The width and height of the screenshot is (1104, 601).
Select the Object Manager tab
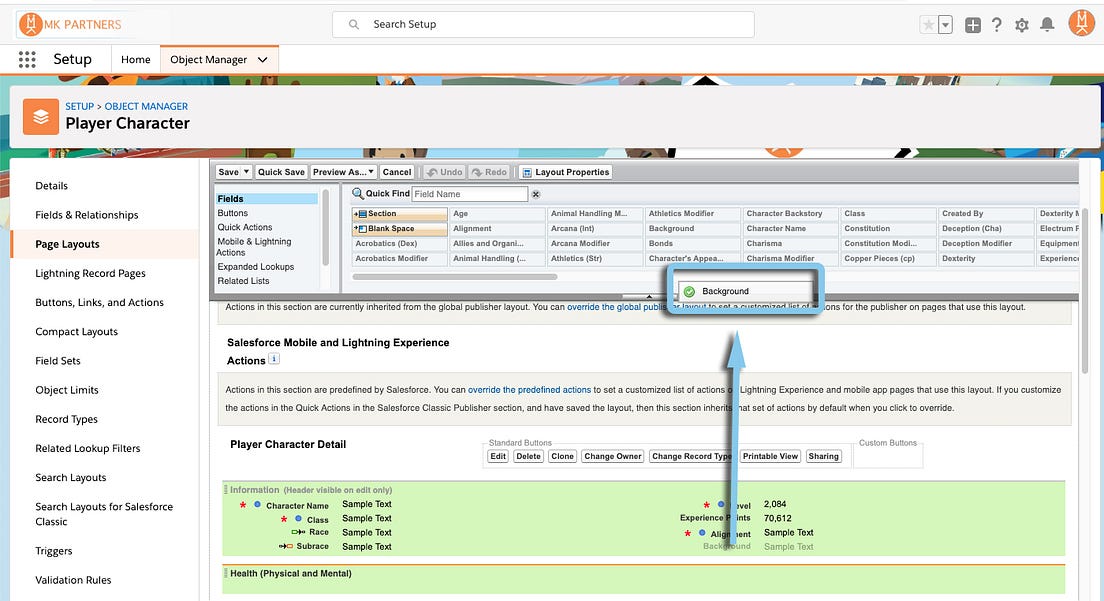(x=208, y=59)
